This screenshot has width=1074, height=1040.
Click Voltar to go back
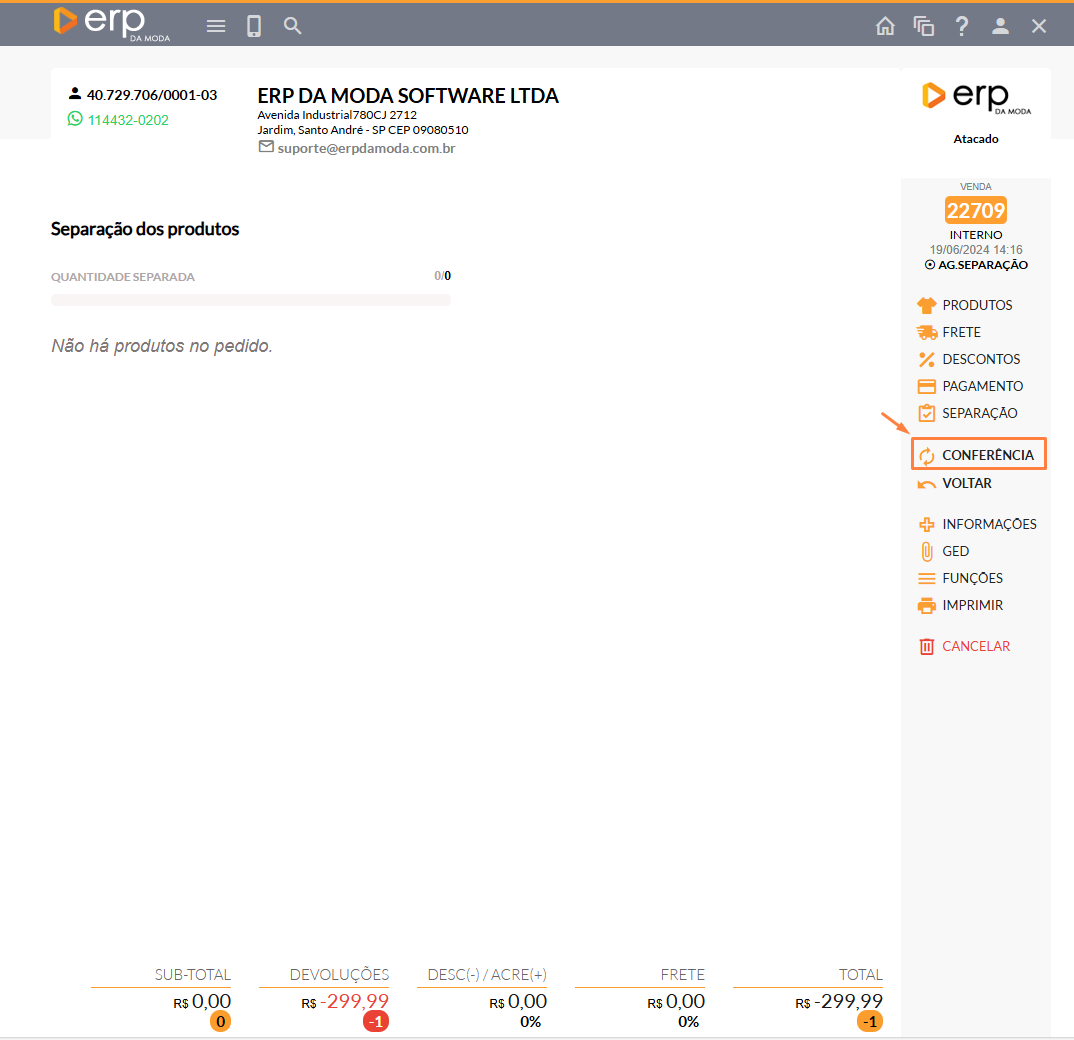coord(966,483)
